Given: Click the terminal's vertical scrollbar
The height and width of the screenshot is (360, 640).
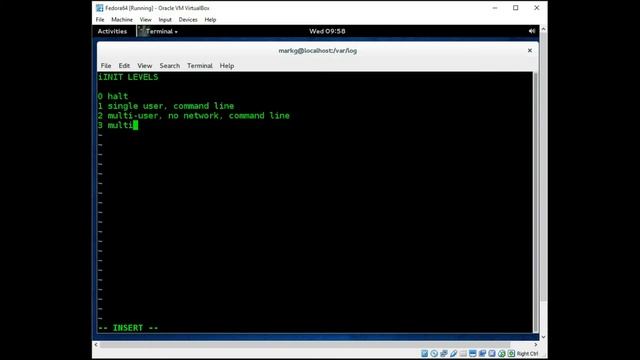Looking at the screenshot, I should click(x=536, y=202).
